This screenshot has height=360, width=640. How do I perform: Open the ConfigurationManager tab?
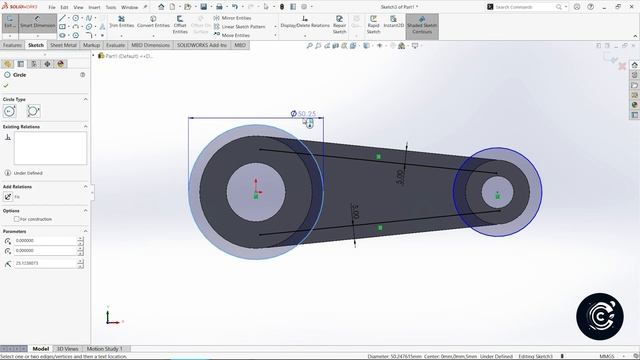click(34, 64)
